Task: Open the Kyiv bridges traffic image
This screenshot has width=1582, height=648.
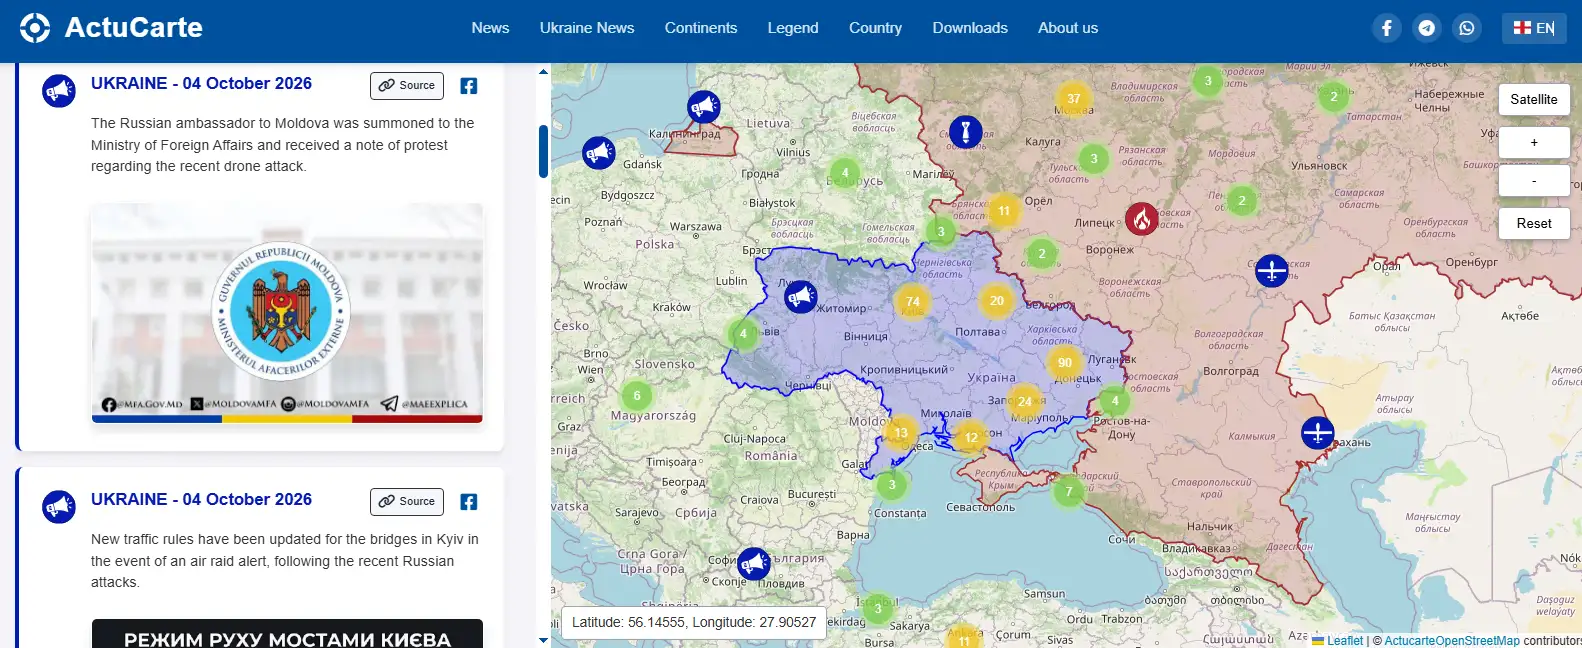Action: pos(287,634)
